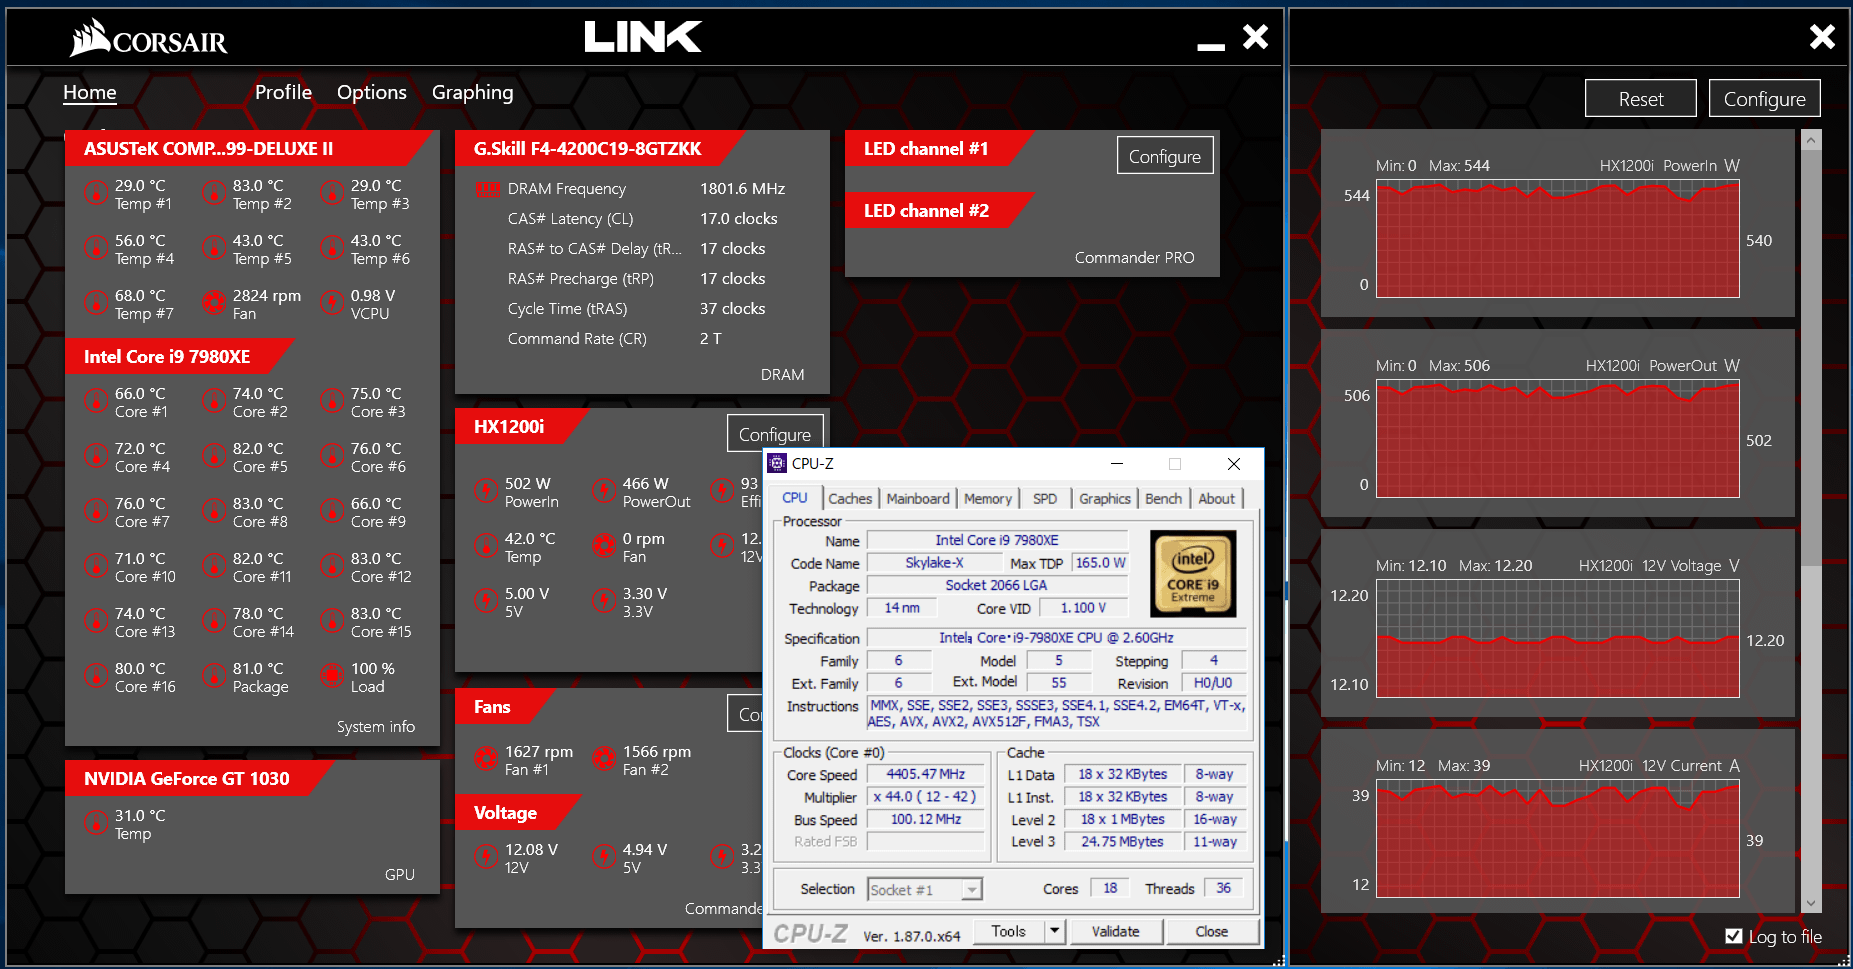Click the DRAM Frequency memory icon

click(x=487, y=189)
